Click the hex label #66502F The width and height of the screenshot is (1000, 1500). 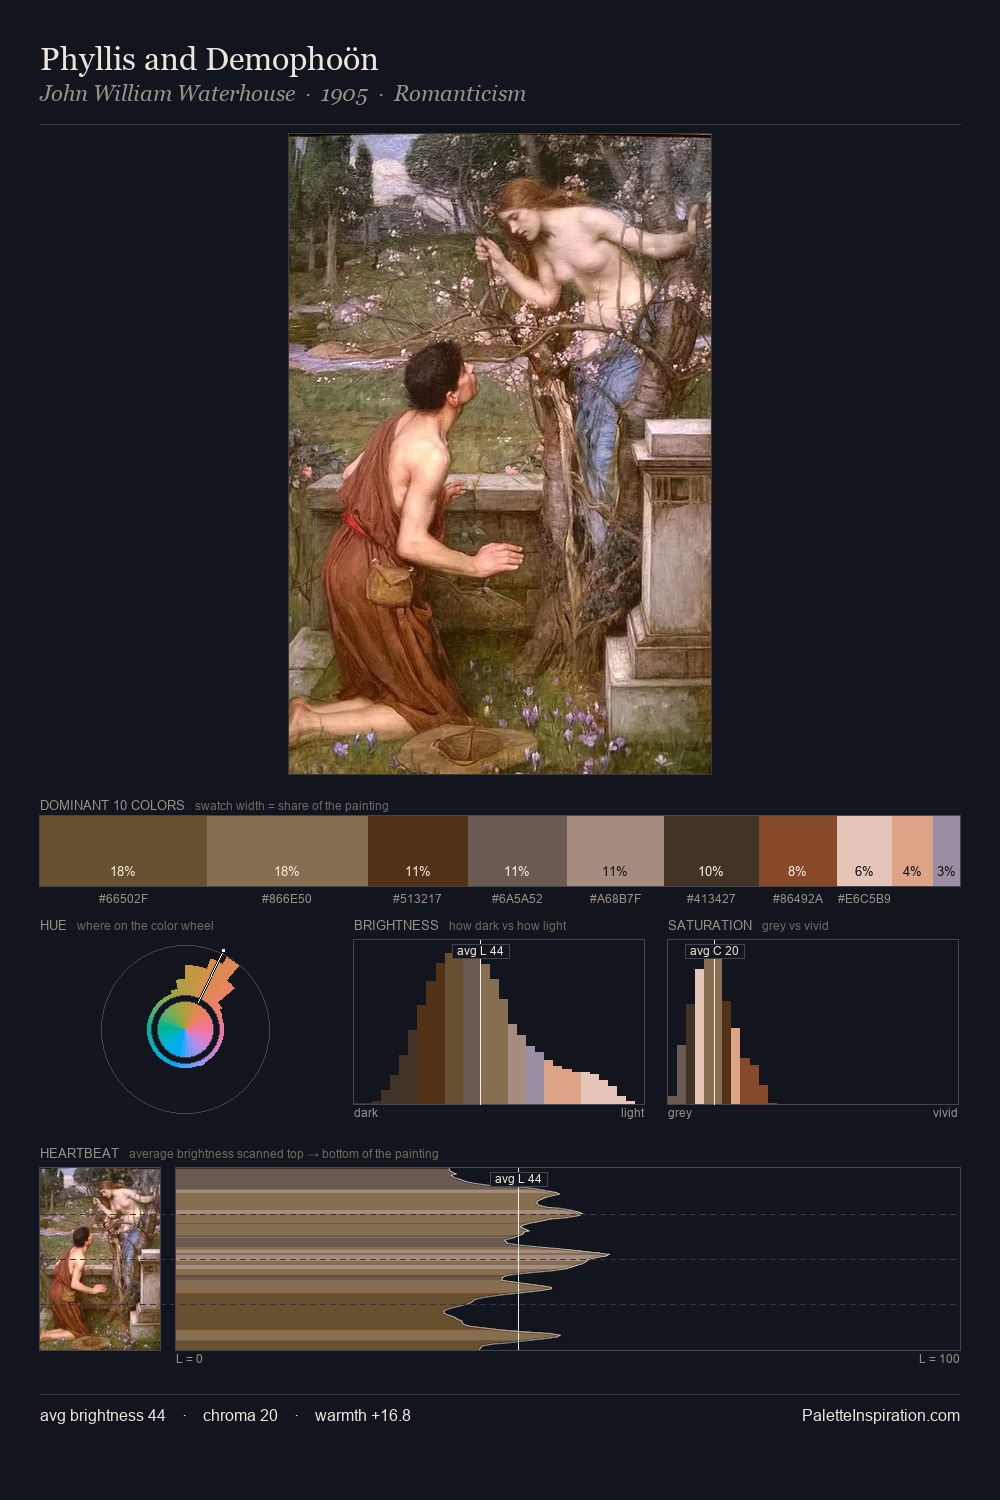pyautogui.click(x=123, y=899)
